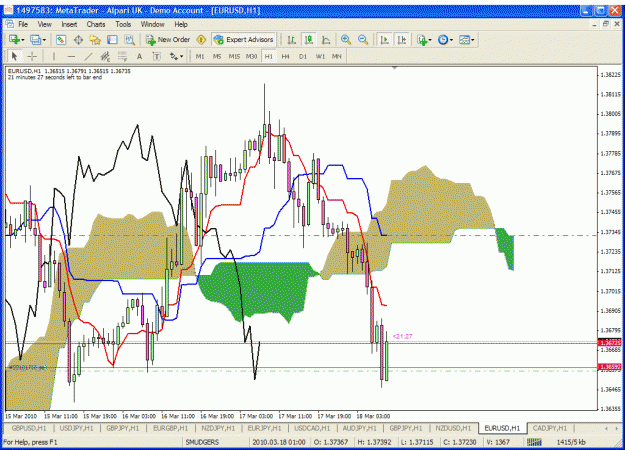Switch to M15 timeframe
The width and height of the screenshot is (625, 450).
[x=234, y=57]
